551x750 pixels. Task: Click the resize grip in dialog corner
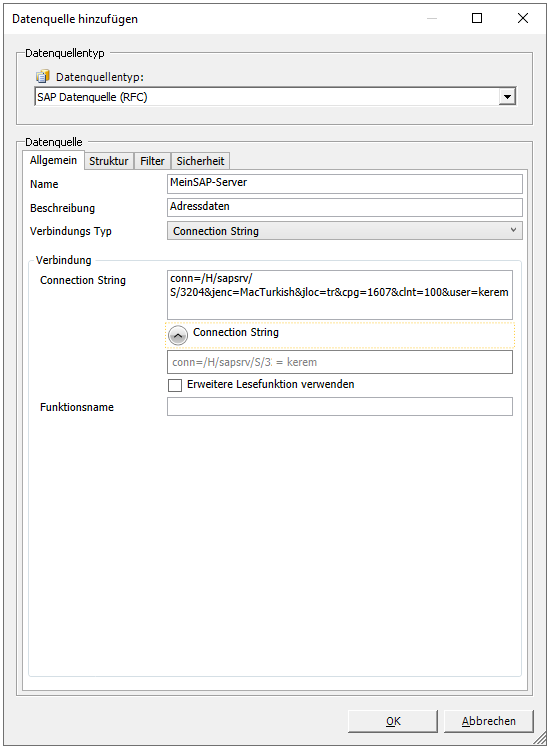click(x=540, y=739)
